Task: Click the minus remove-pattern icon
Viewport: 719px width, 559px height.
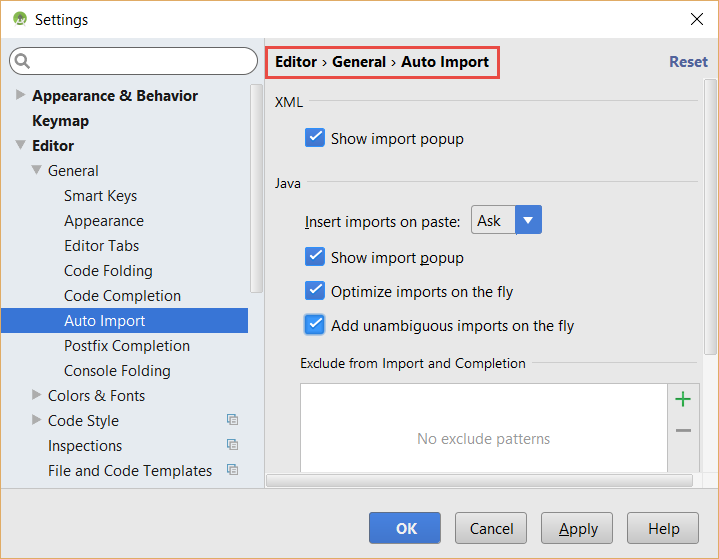Action: pos(683,430)
